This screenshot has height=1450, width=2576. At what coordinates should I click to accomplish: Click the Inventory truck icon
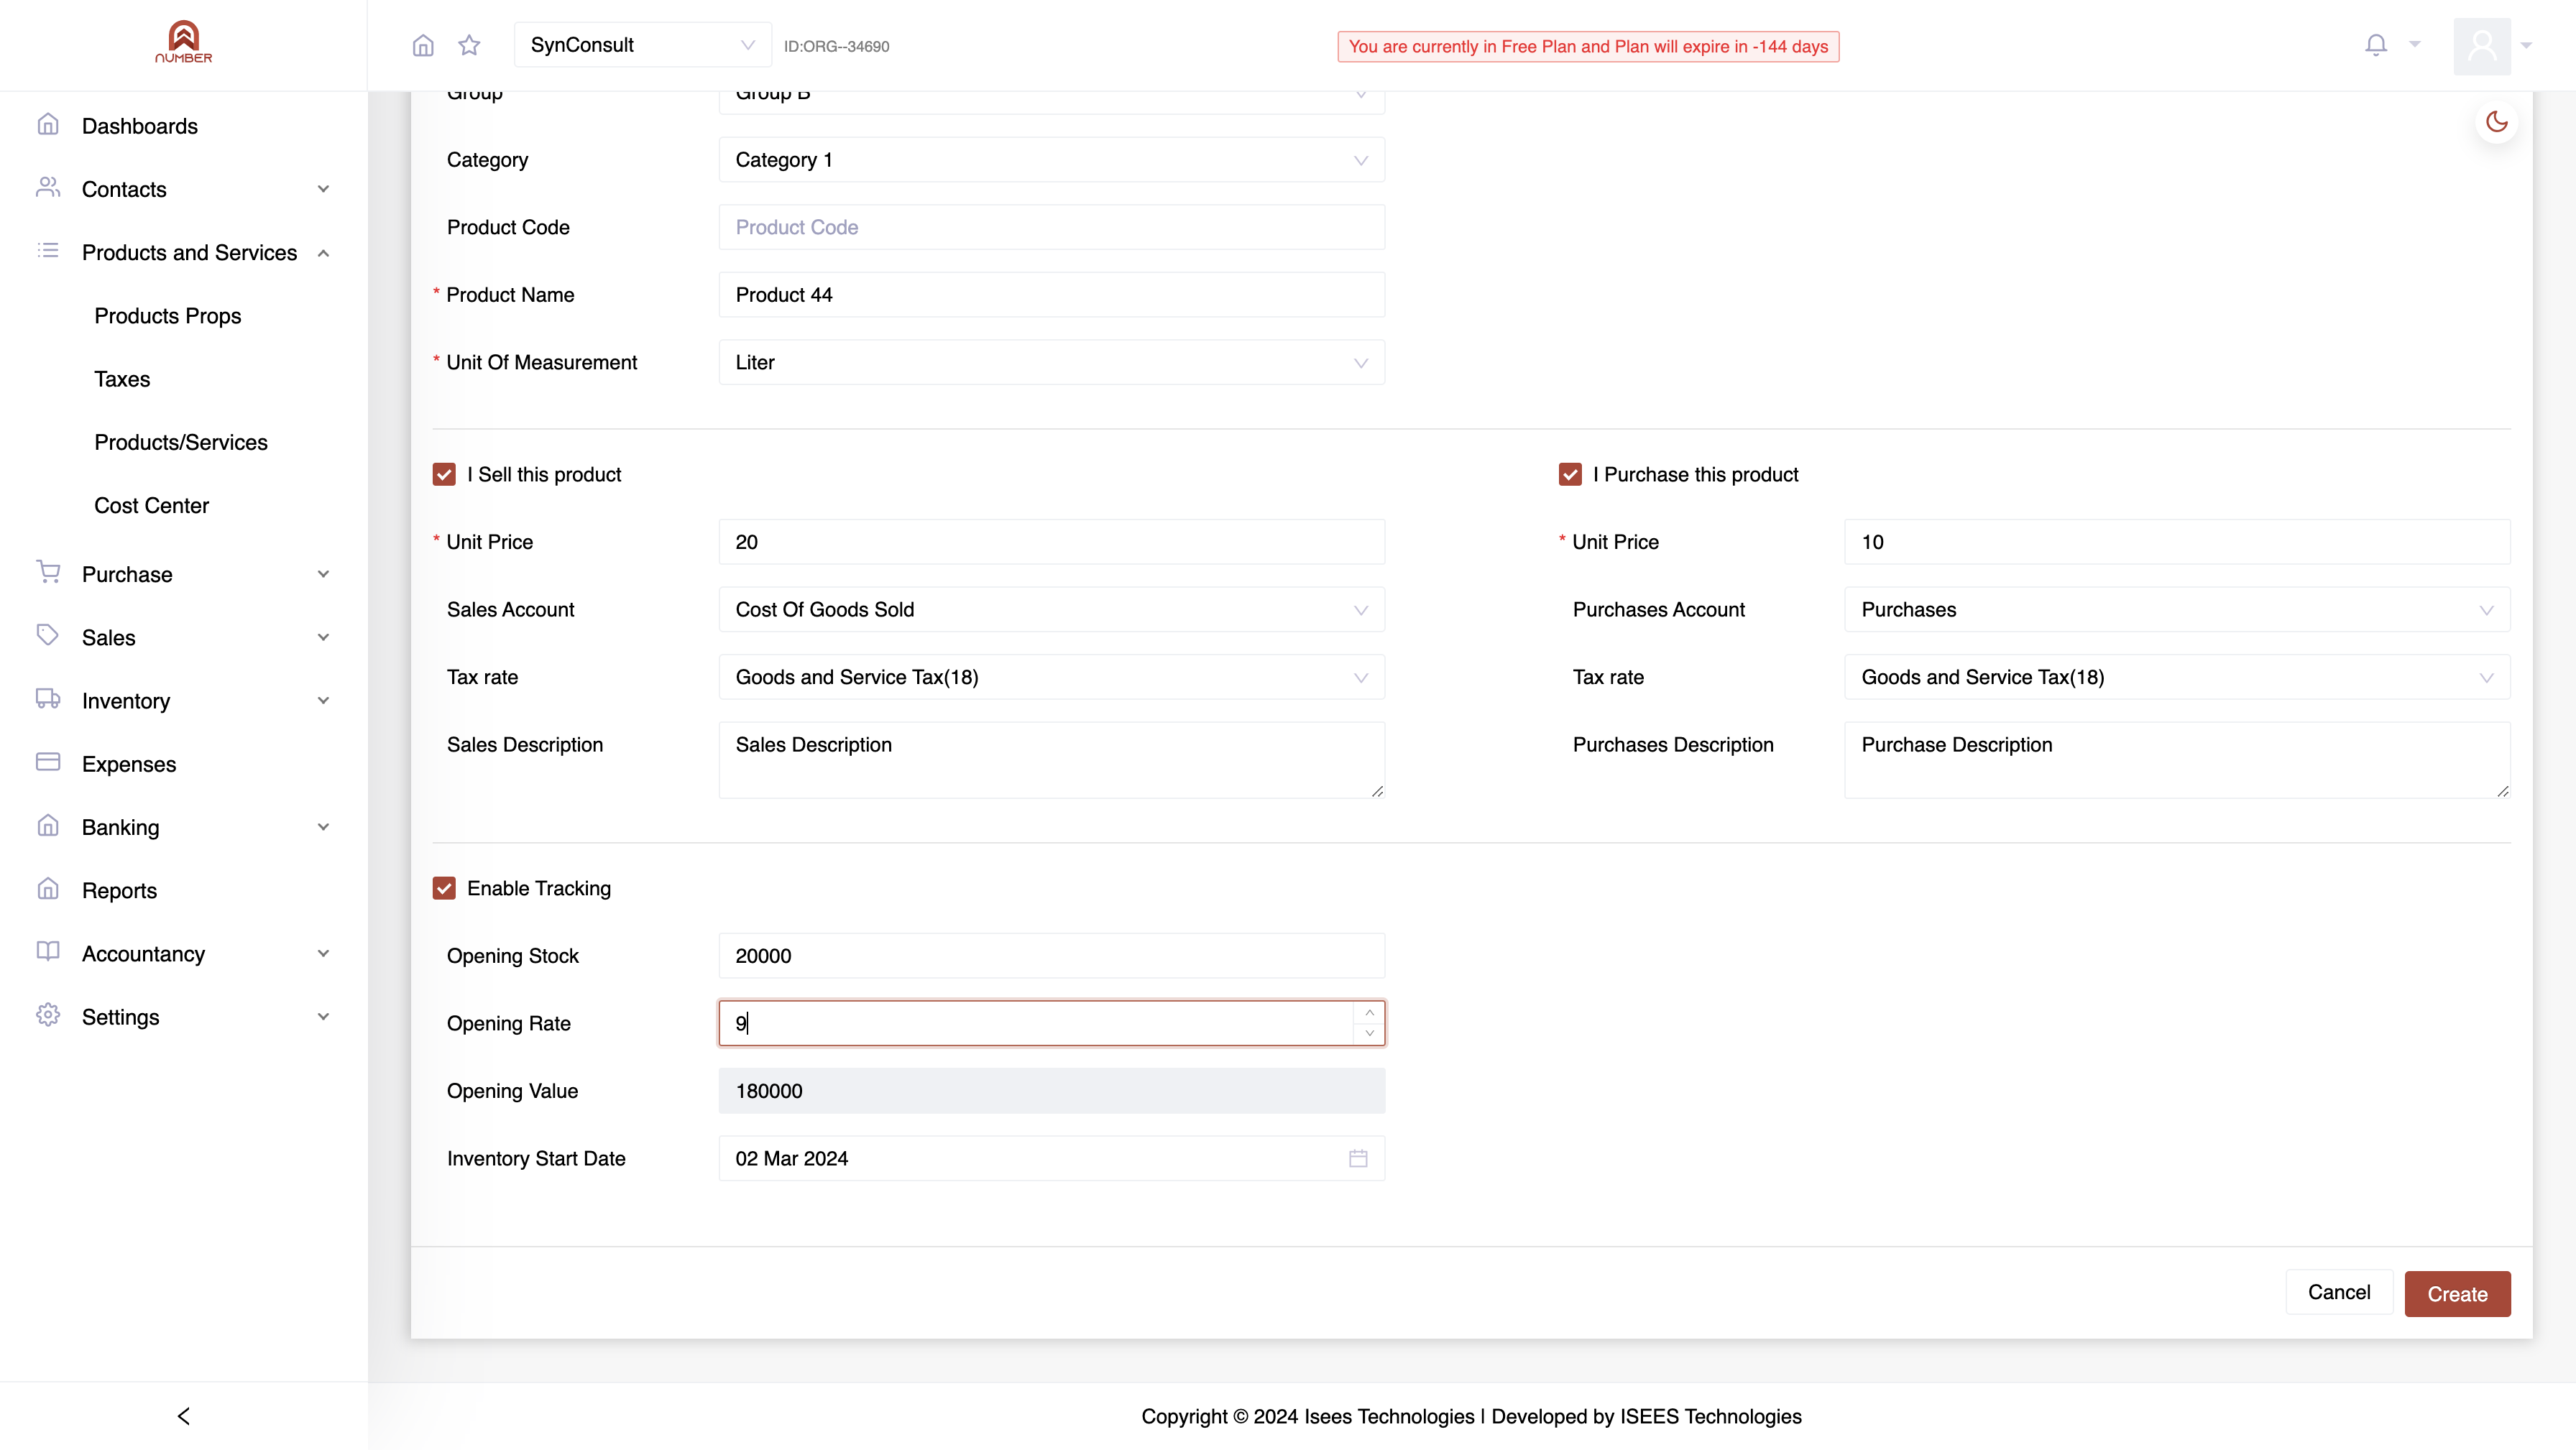point(48,699)
